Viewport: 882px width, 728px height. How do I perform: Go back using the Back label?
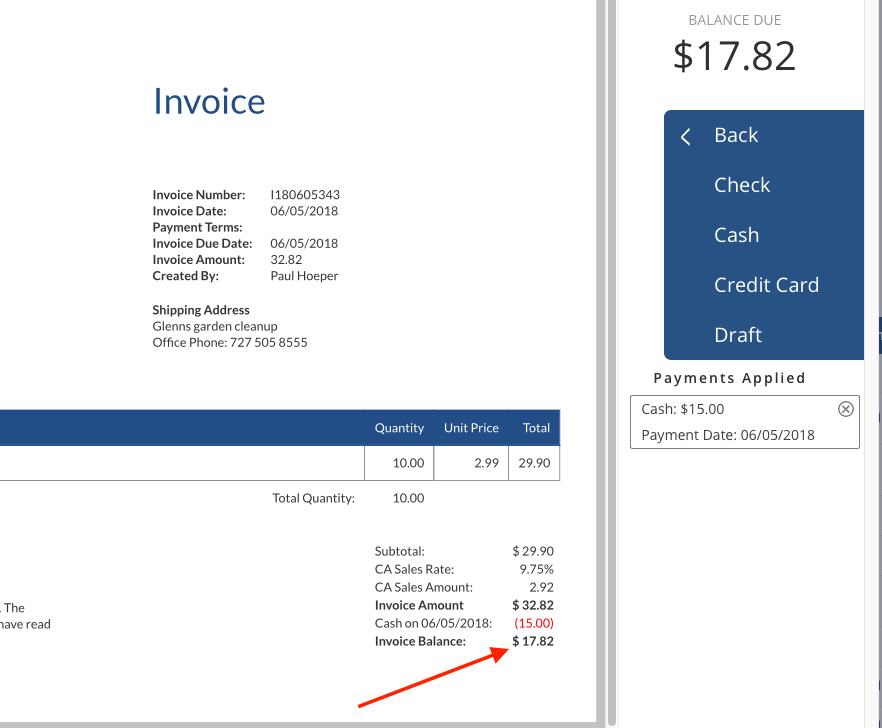(736, 135)
